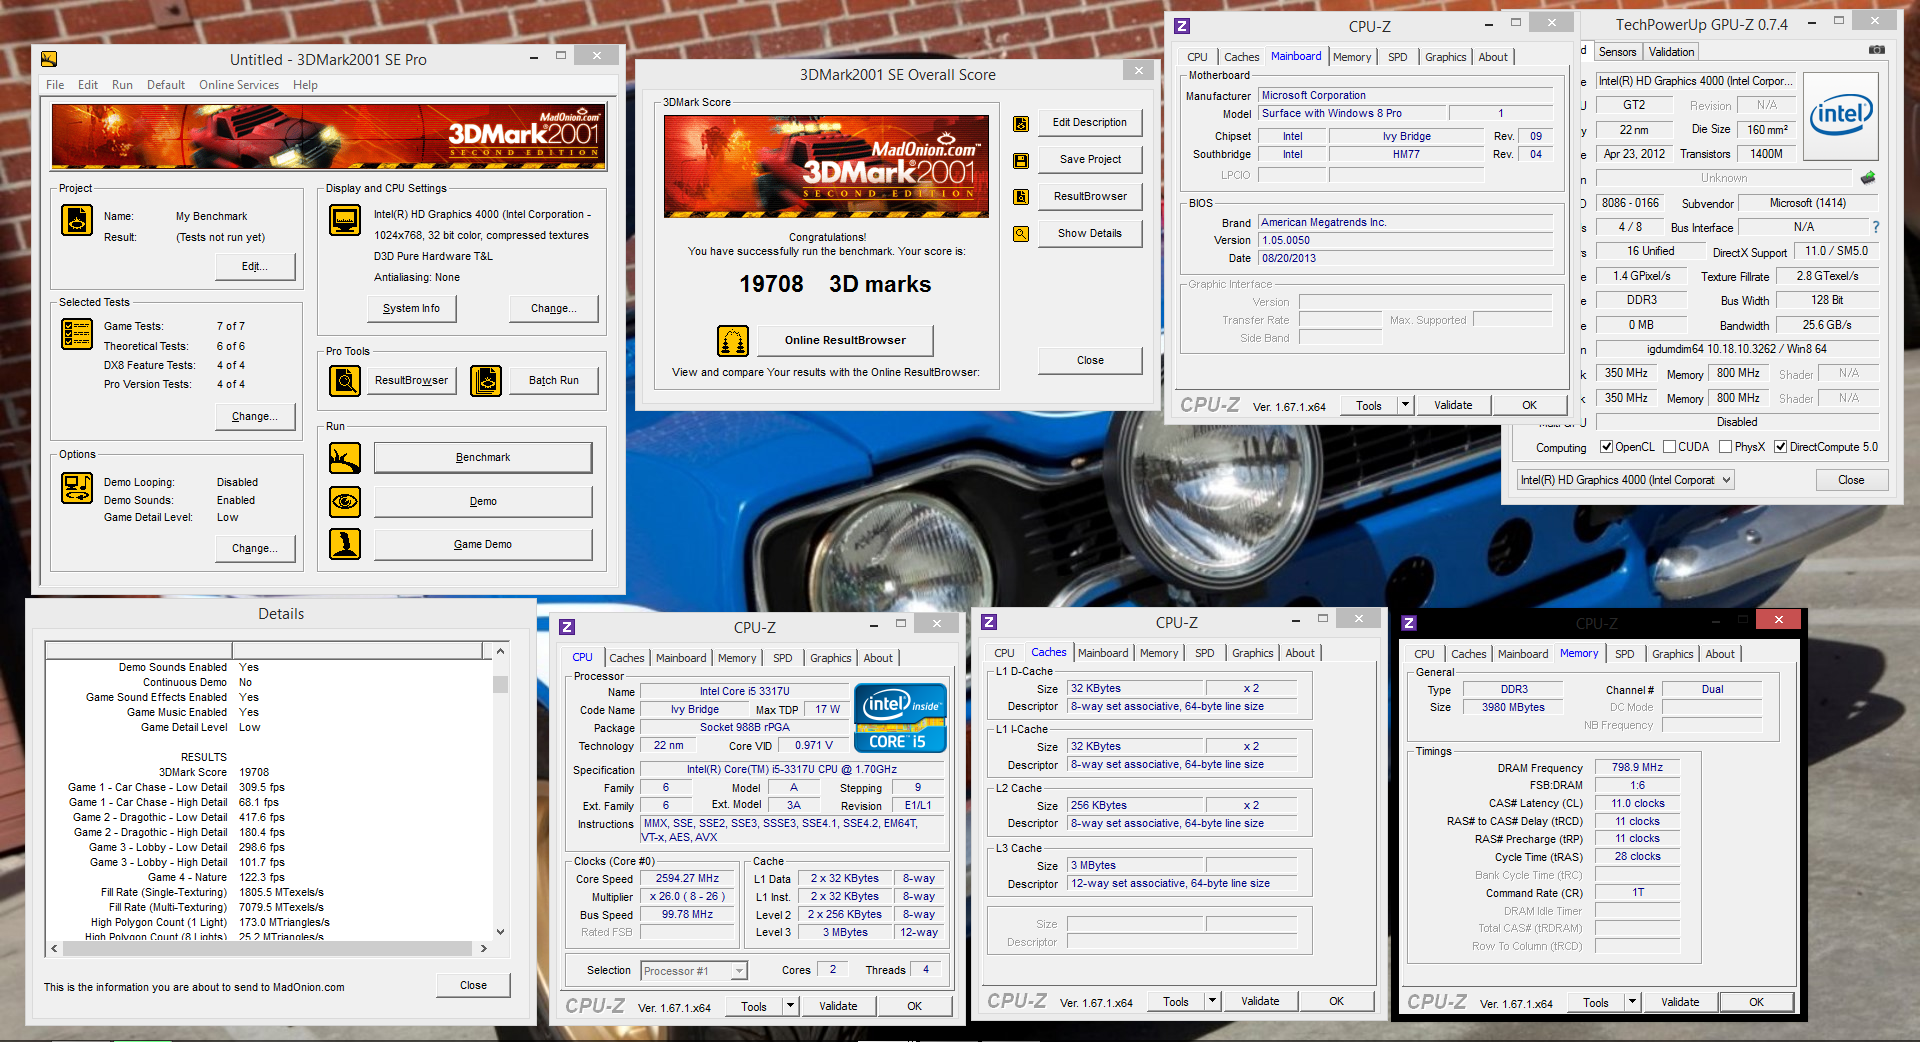
Task: Click the Details list vertical scrollbar thumb
Action: pyautogui.click(x=500, y=684)
